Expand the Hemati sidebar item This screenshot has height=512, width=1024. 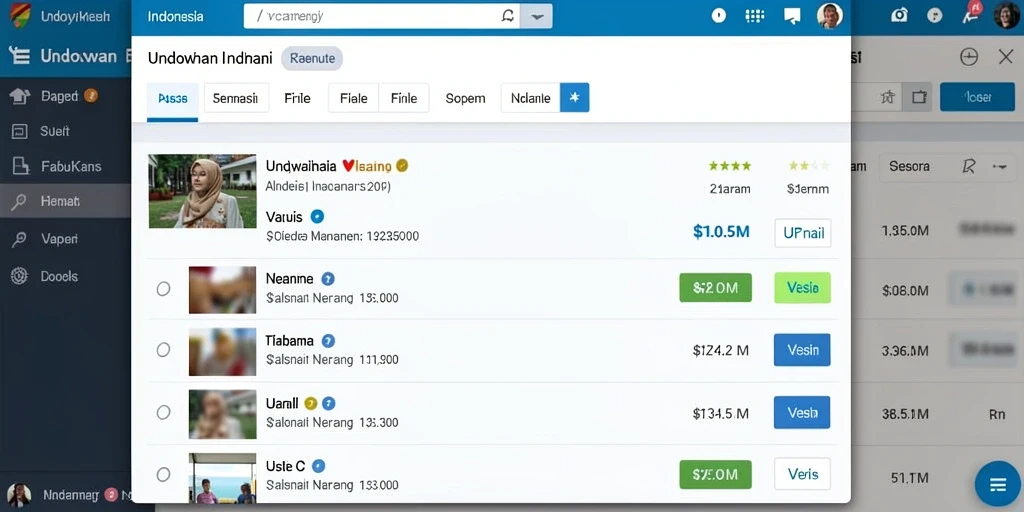pyautogui.click(x=65, y=201)
